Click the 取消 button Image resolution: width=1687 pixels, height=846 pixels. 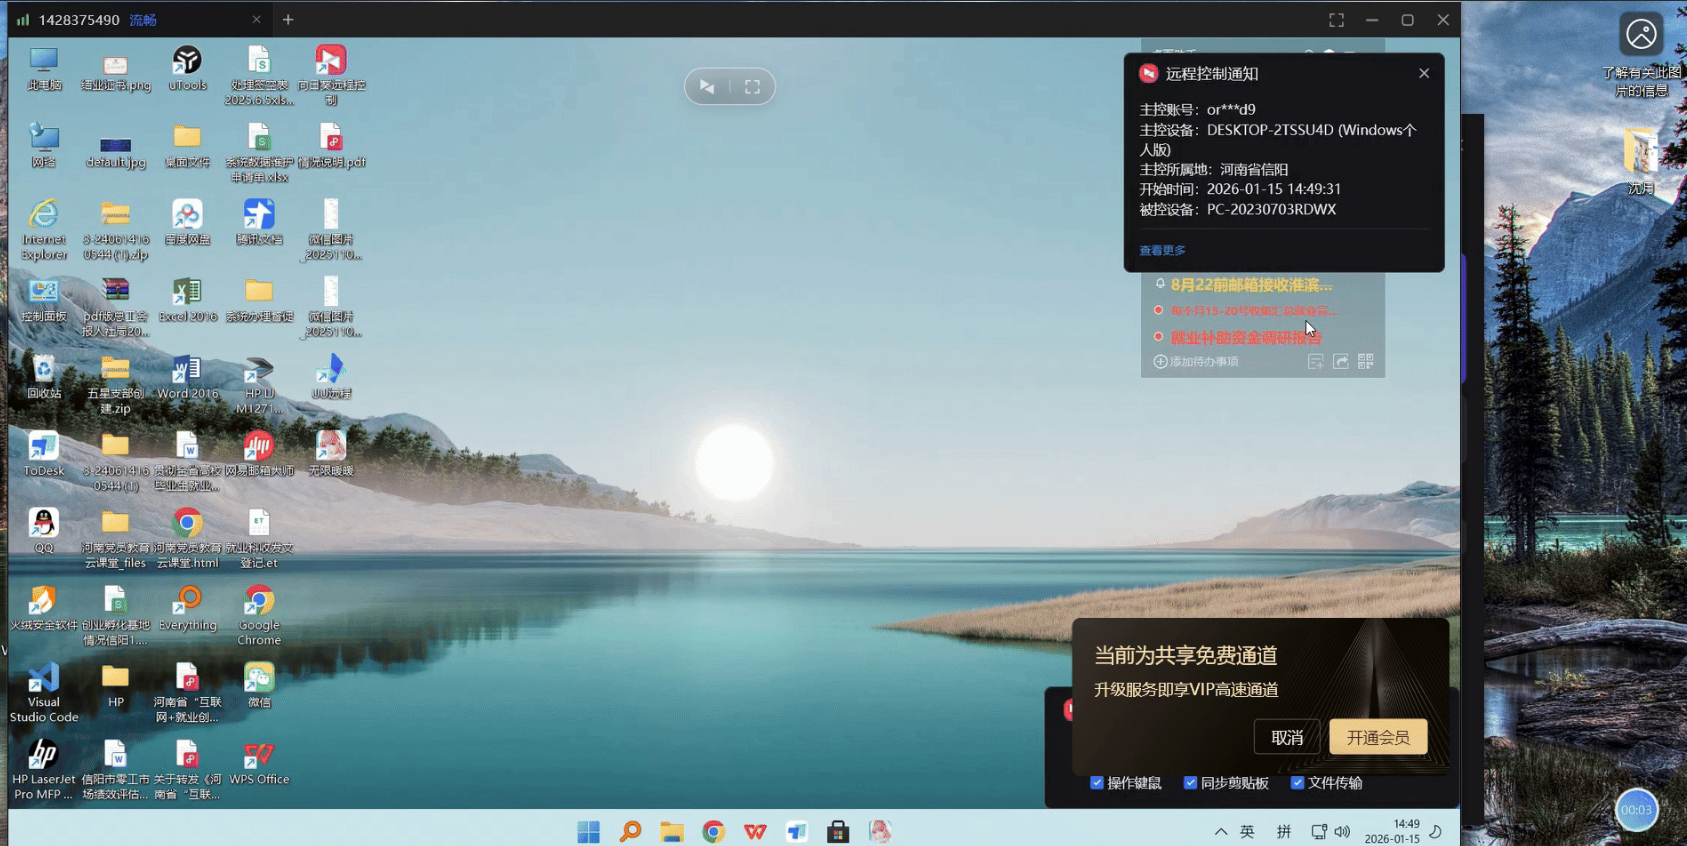[x=1286, y=738]
